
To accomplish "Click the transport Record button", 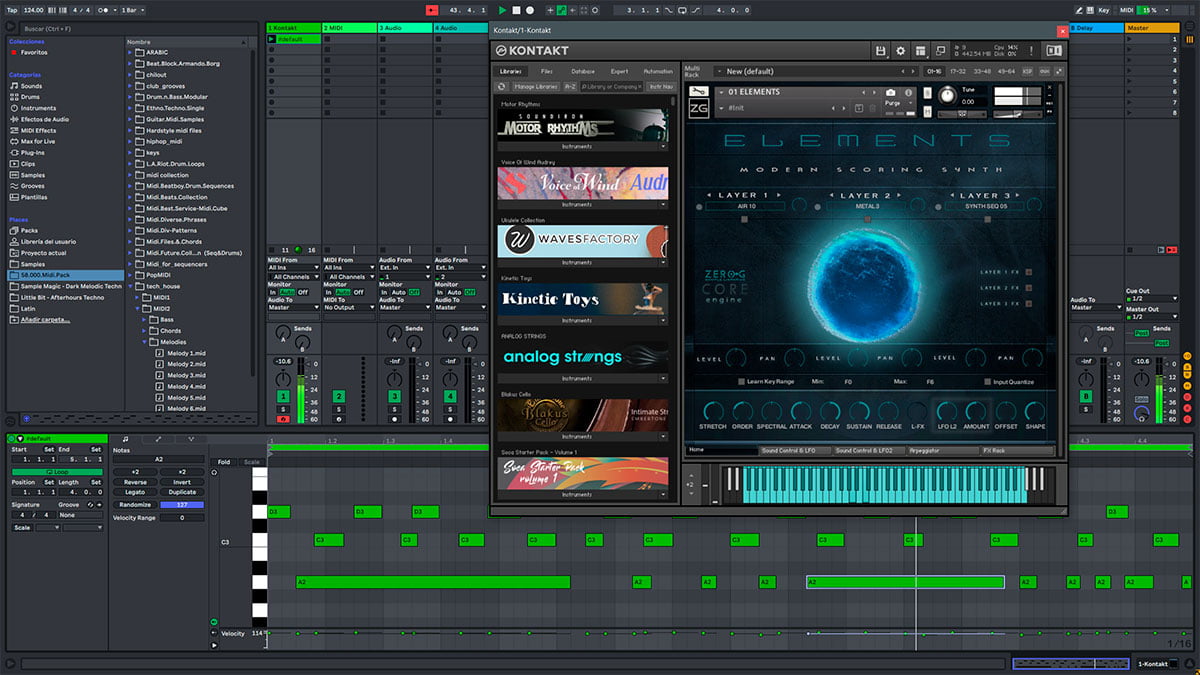I will [x=530, y=10].
